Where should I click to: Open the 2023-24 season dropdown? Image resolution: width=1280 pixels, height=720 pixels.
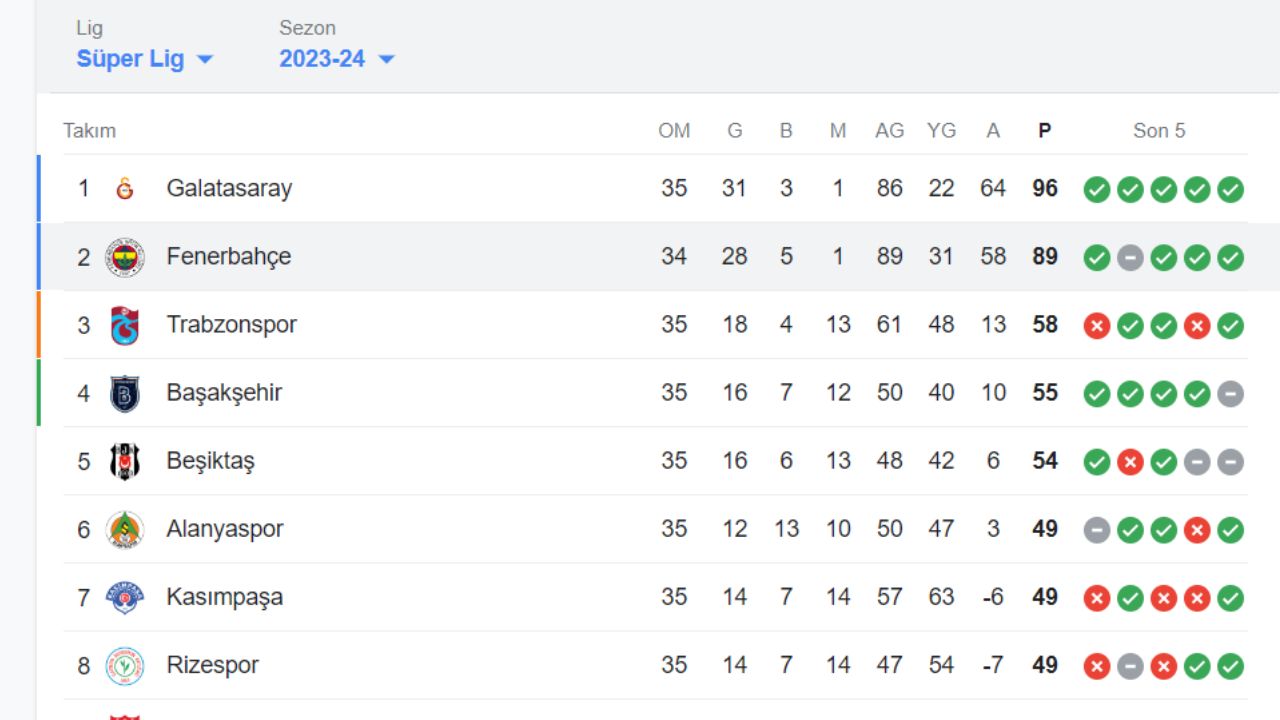pyautogui.click(x=322, y=59)
